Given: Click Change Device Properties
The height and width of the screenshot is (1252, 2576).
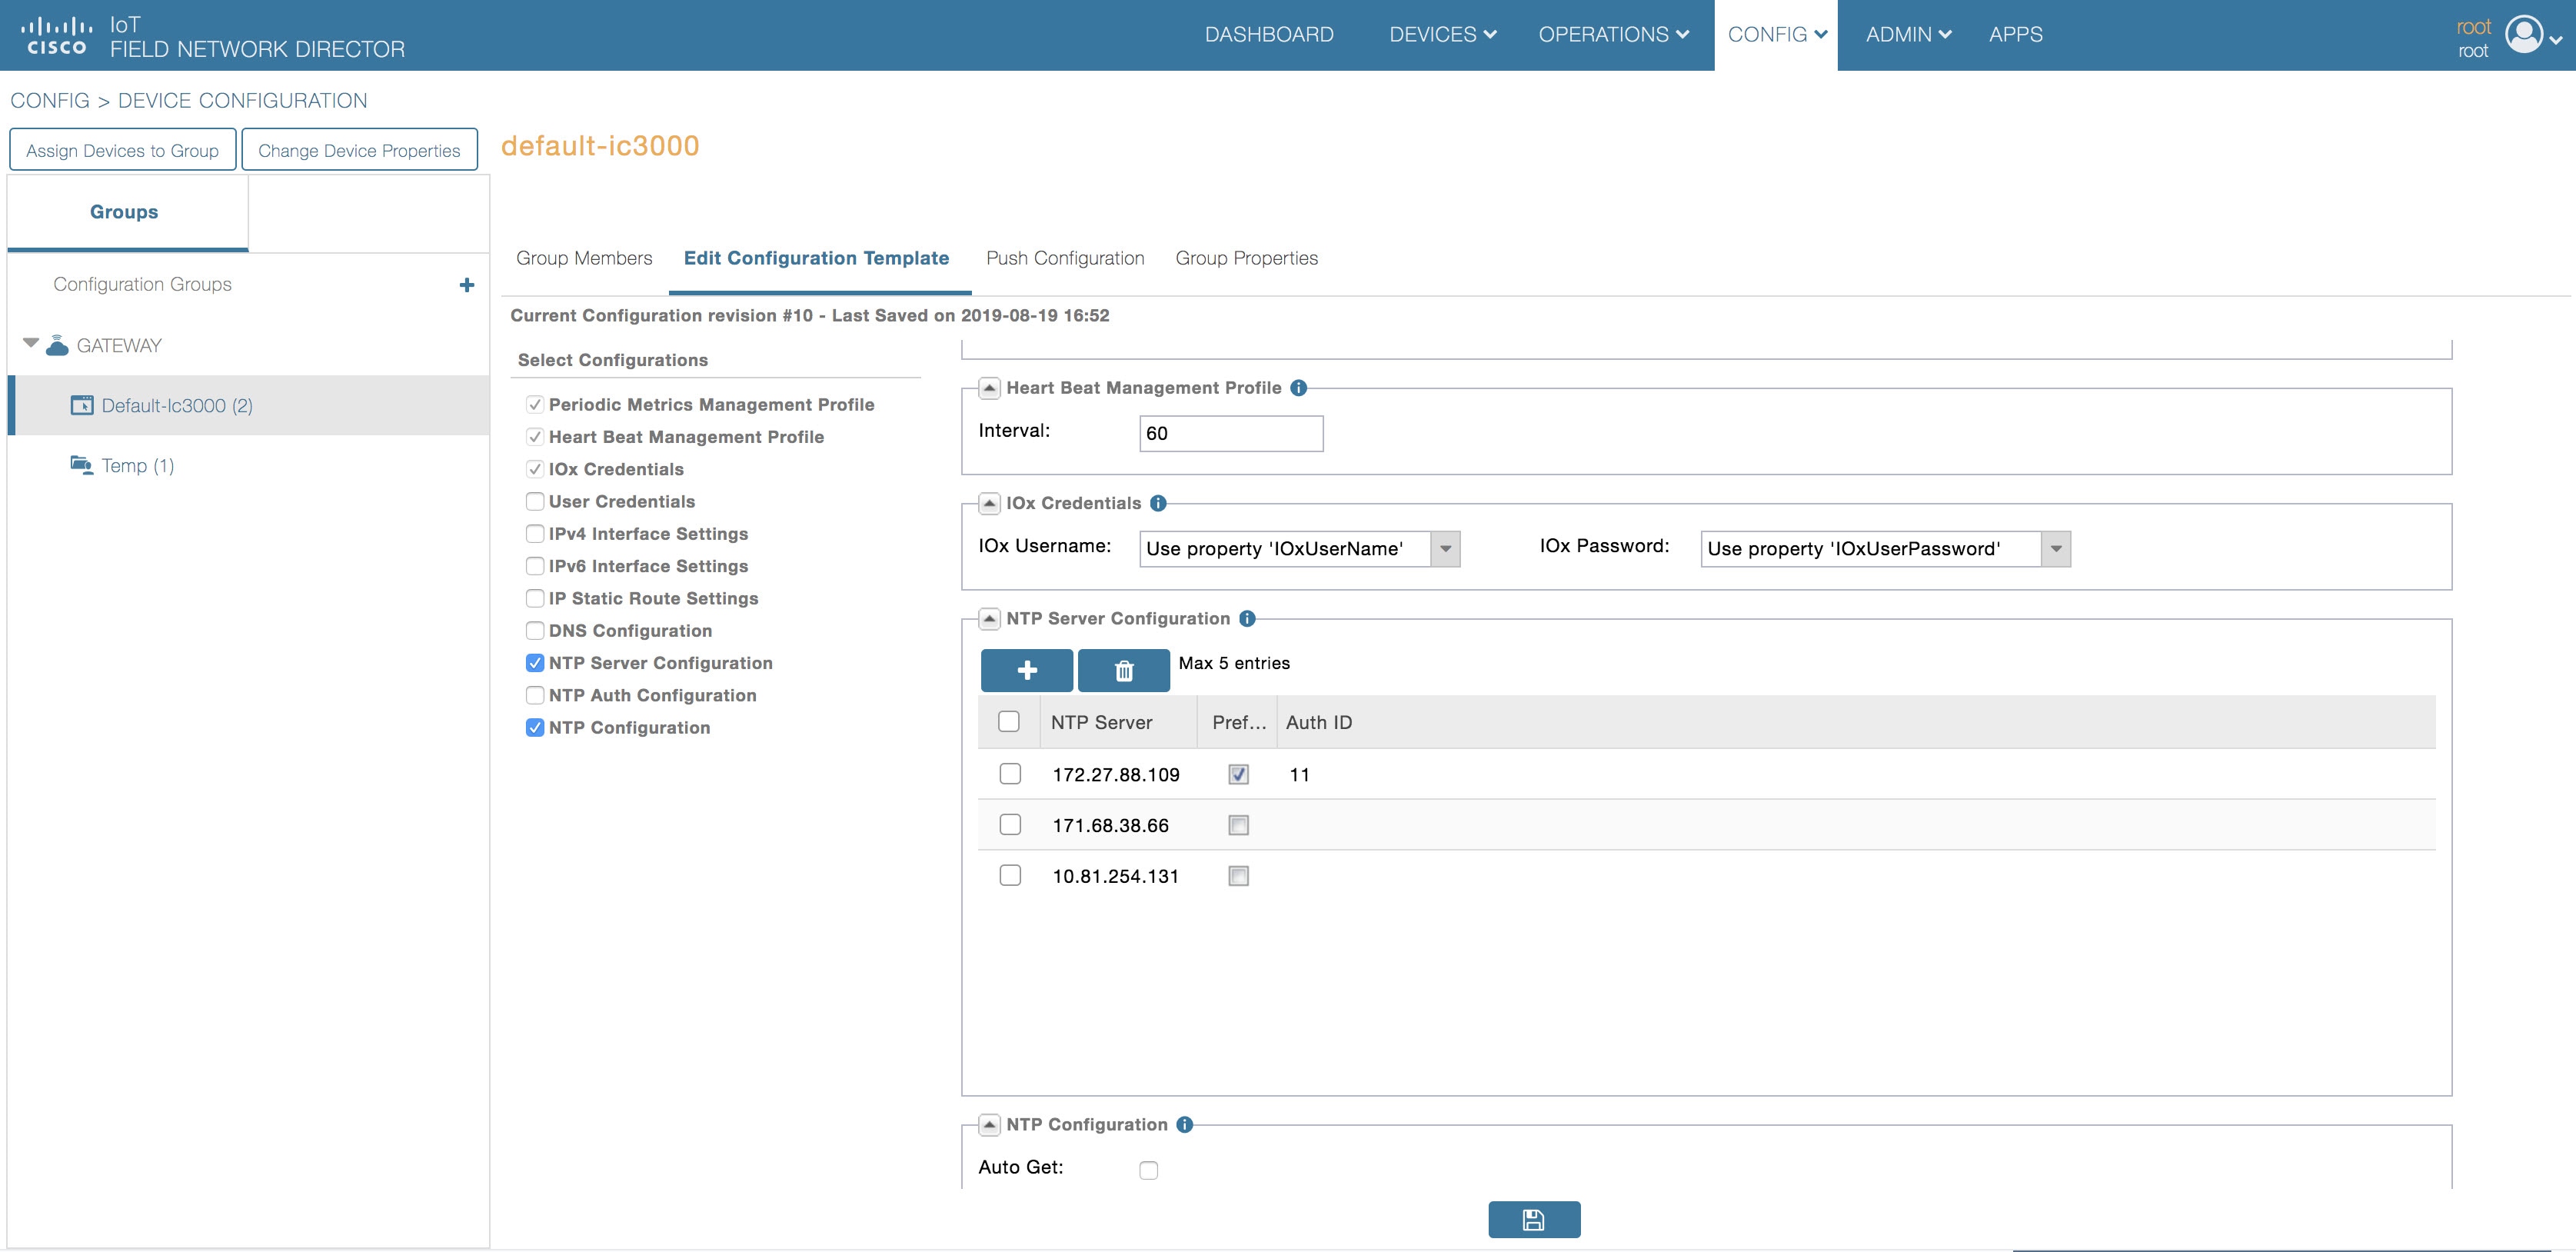Looking at the screenshot, I should pos(359,150).
